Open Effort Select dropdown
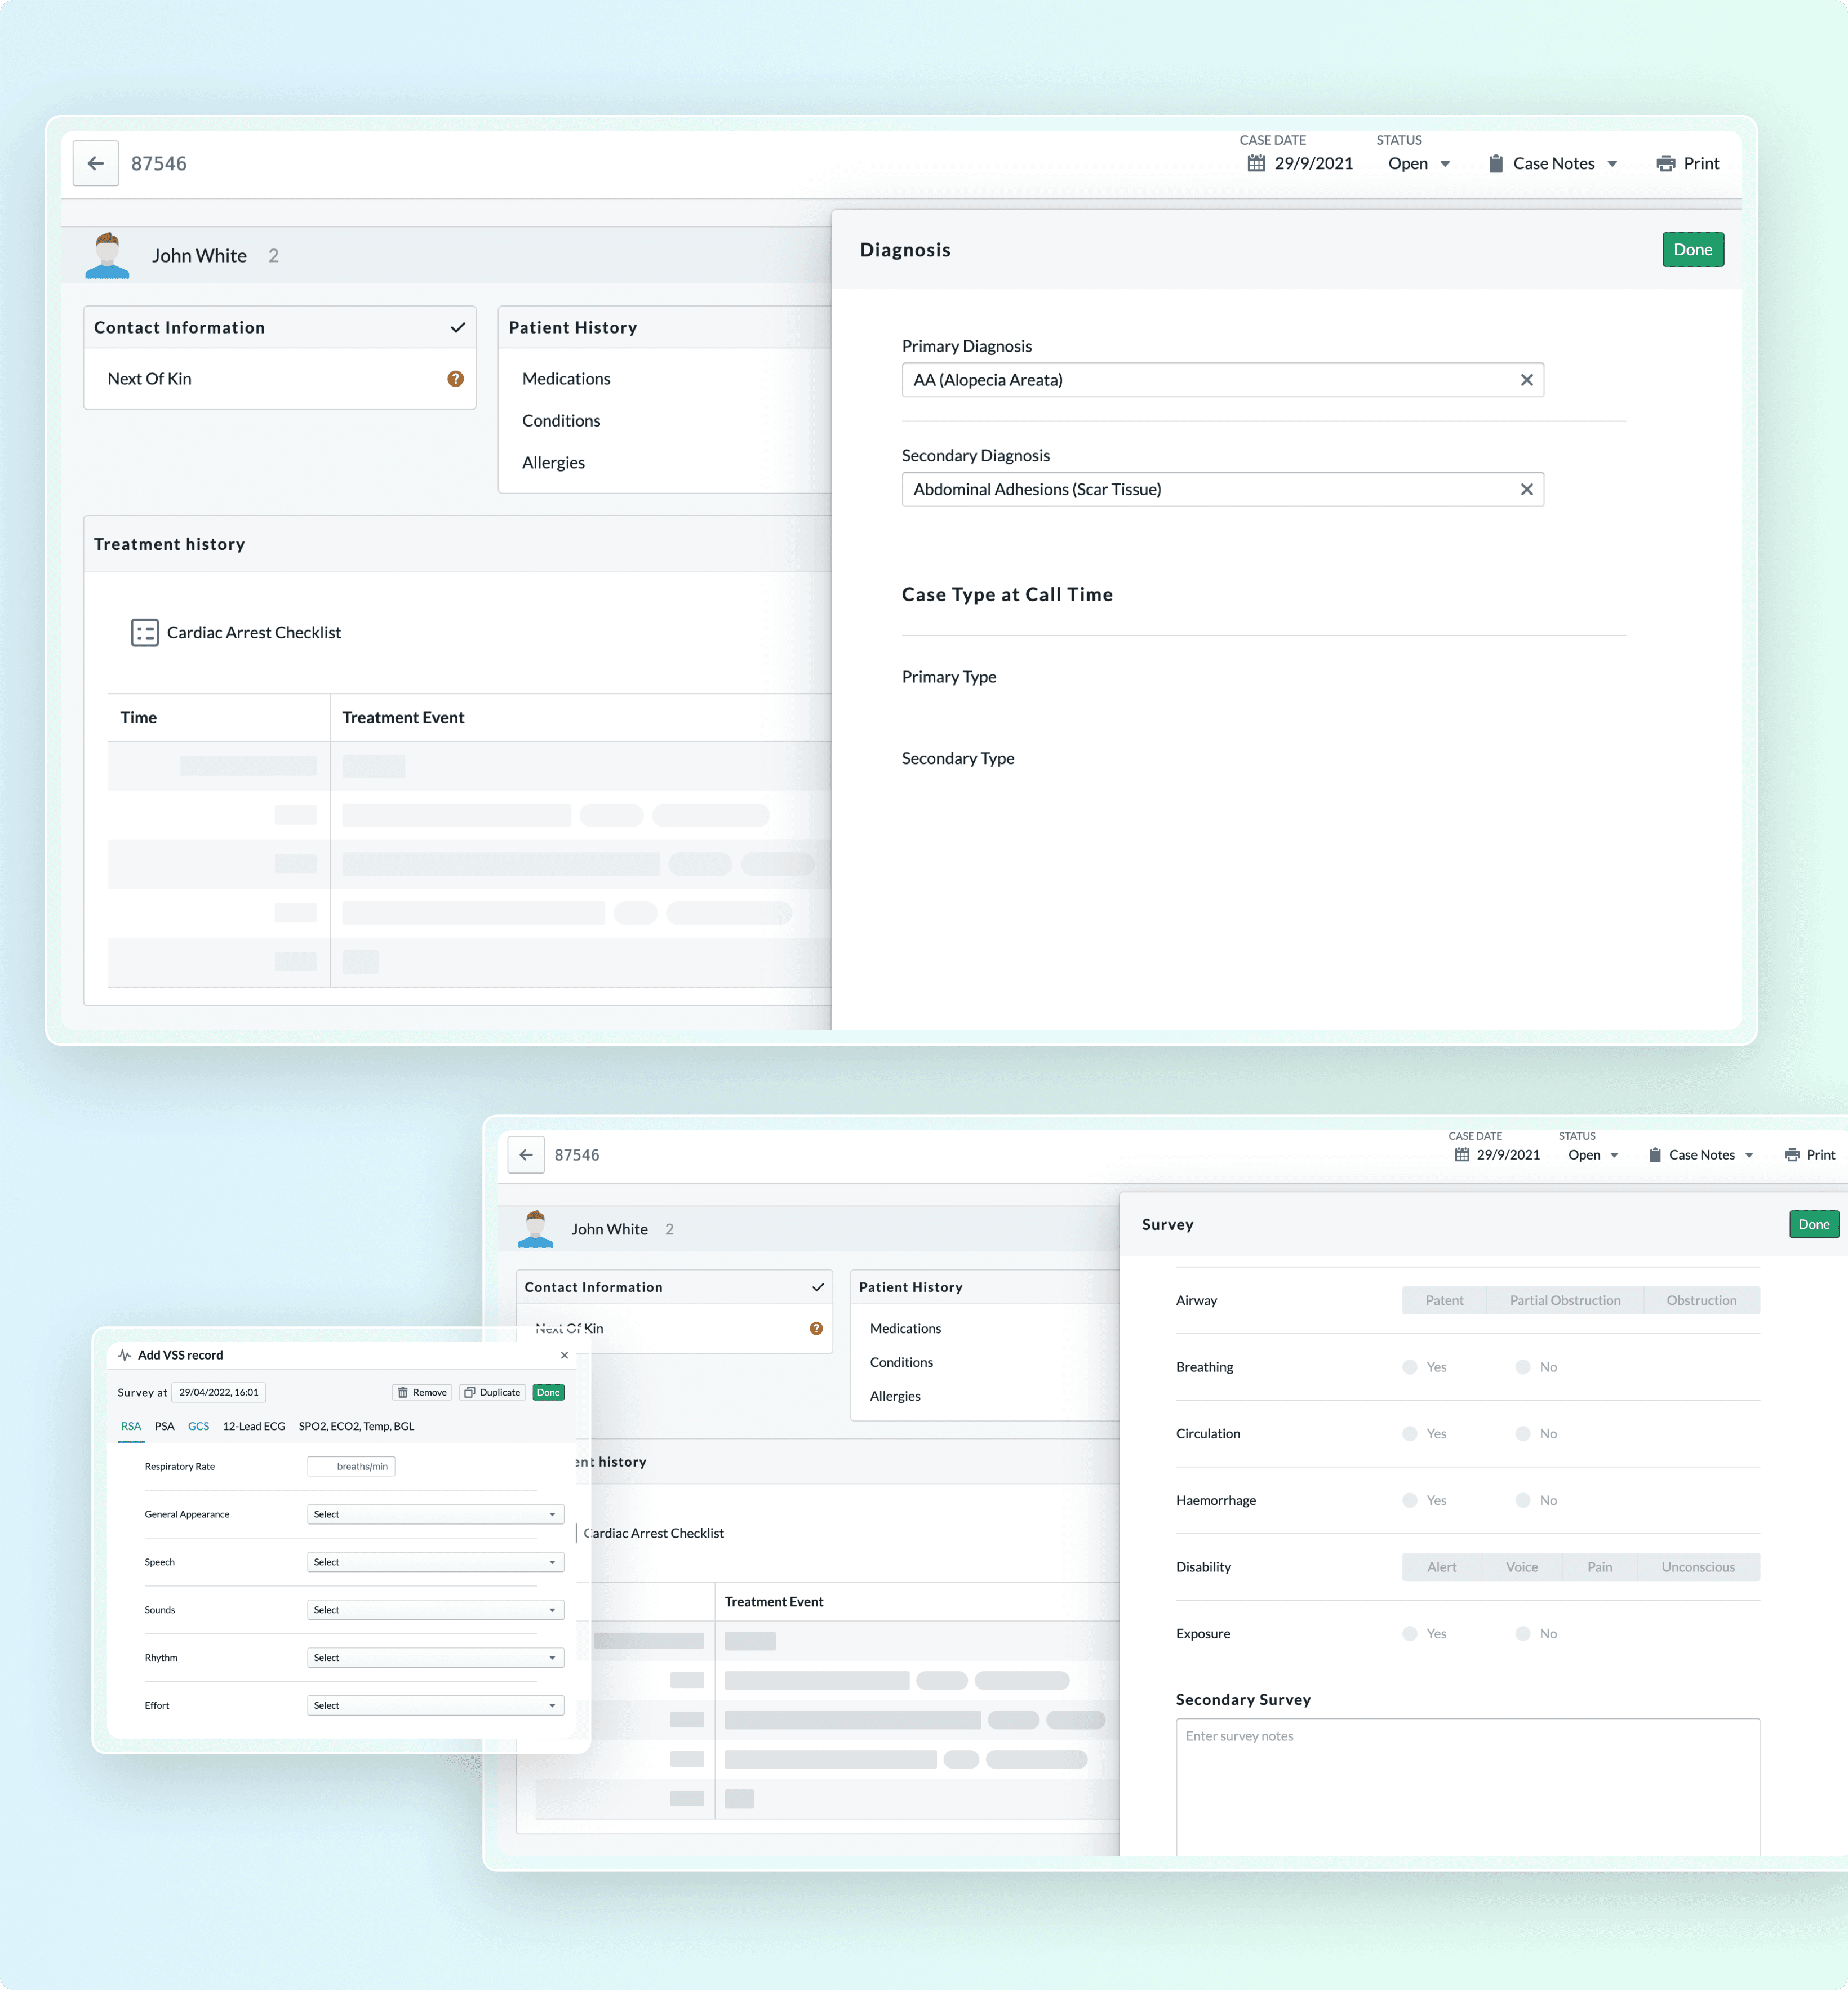The width and height of the screenshot is (1848, 1990). (x=435, y=1706)
